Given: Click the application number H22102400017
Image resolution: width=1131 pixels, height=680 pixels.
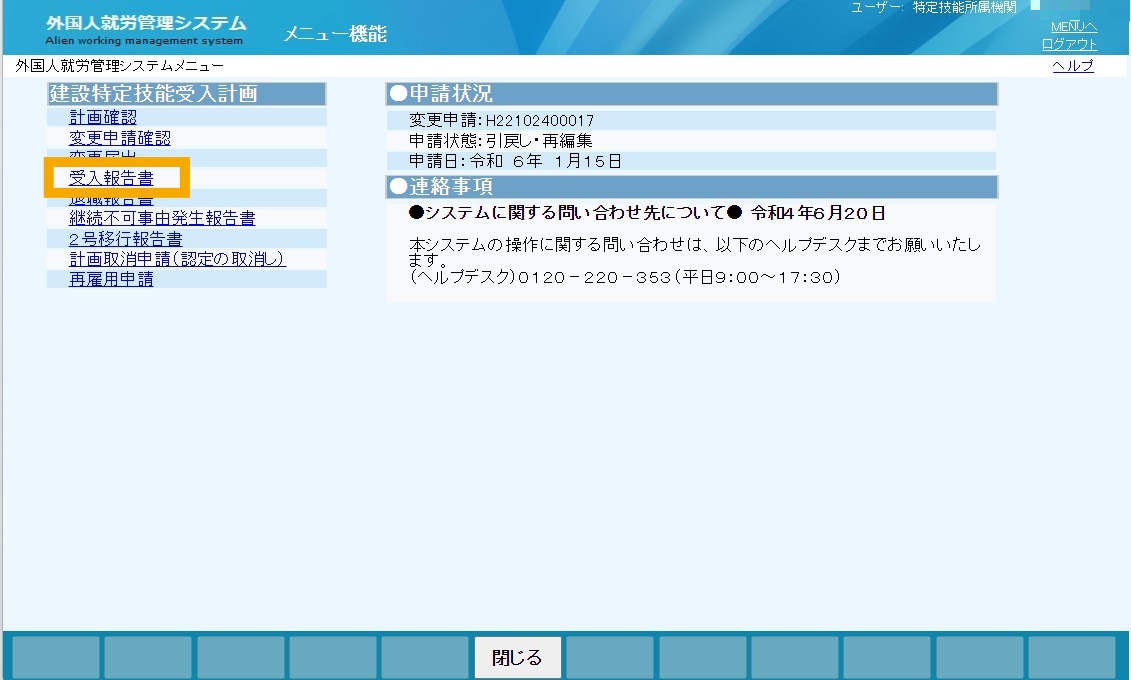Looking at the screenshot, I should (x=540, y=120).
